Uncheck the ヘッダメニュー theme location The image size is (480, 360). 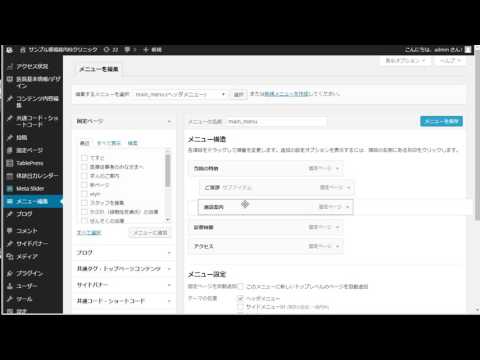point(240,298)
